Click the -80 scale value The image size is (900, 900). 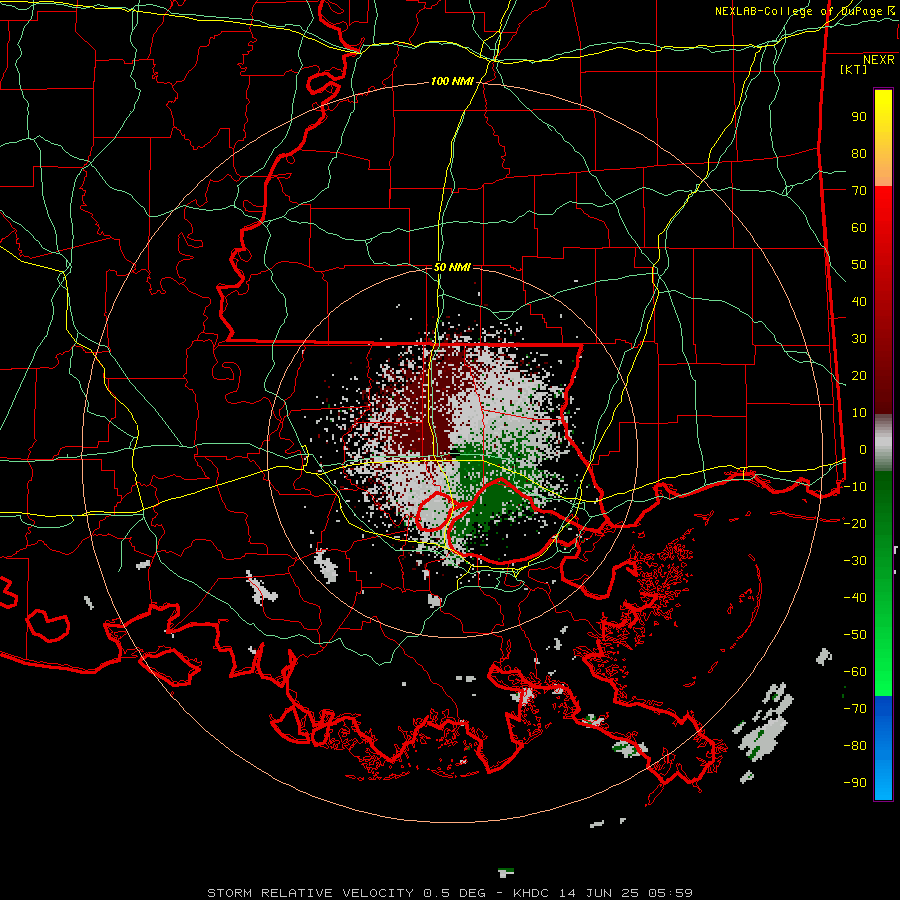tap(855, 746)
